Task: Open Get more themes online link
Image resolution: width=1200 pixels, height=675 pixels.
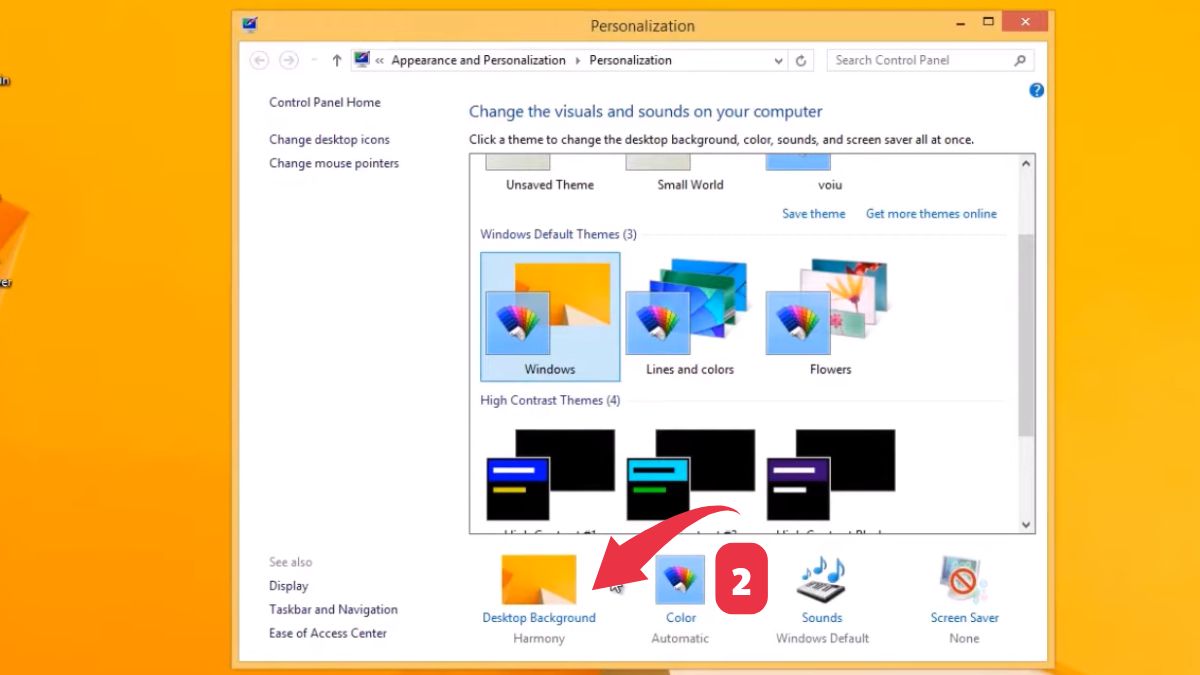Action: click(931, 213)
